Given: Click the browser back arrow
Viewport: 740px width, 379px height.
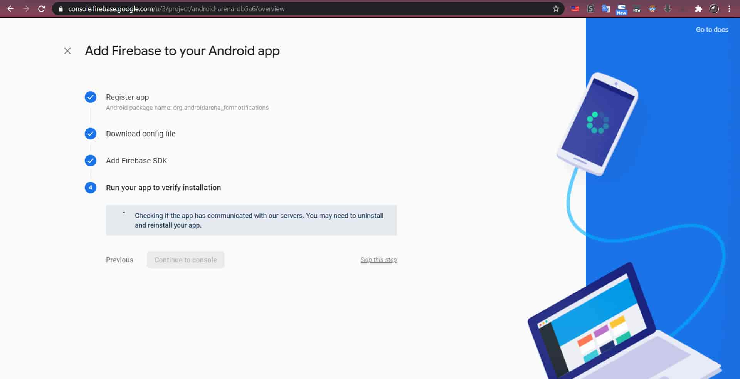Looking at the screenshot, I should pos(10,8).
